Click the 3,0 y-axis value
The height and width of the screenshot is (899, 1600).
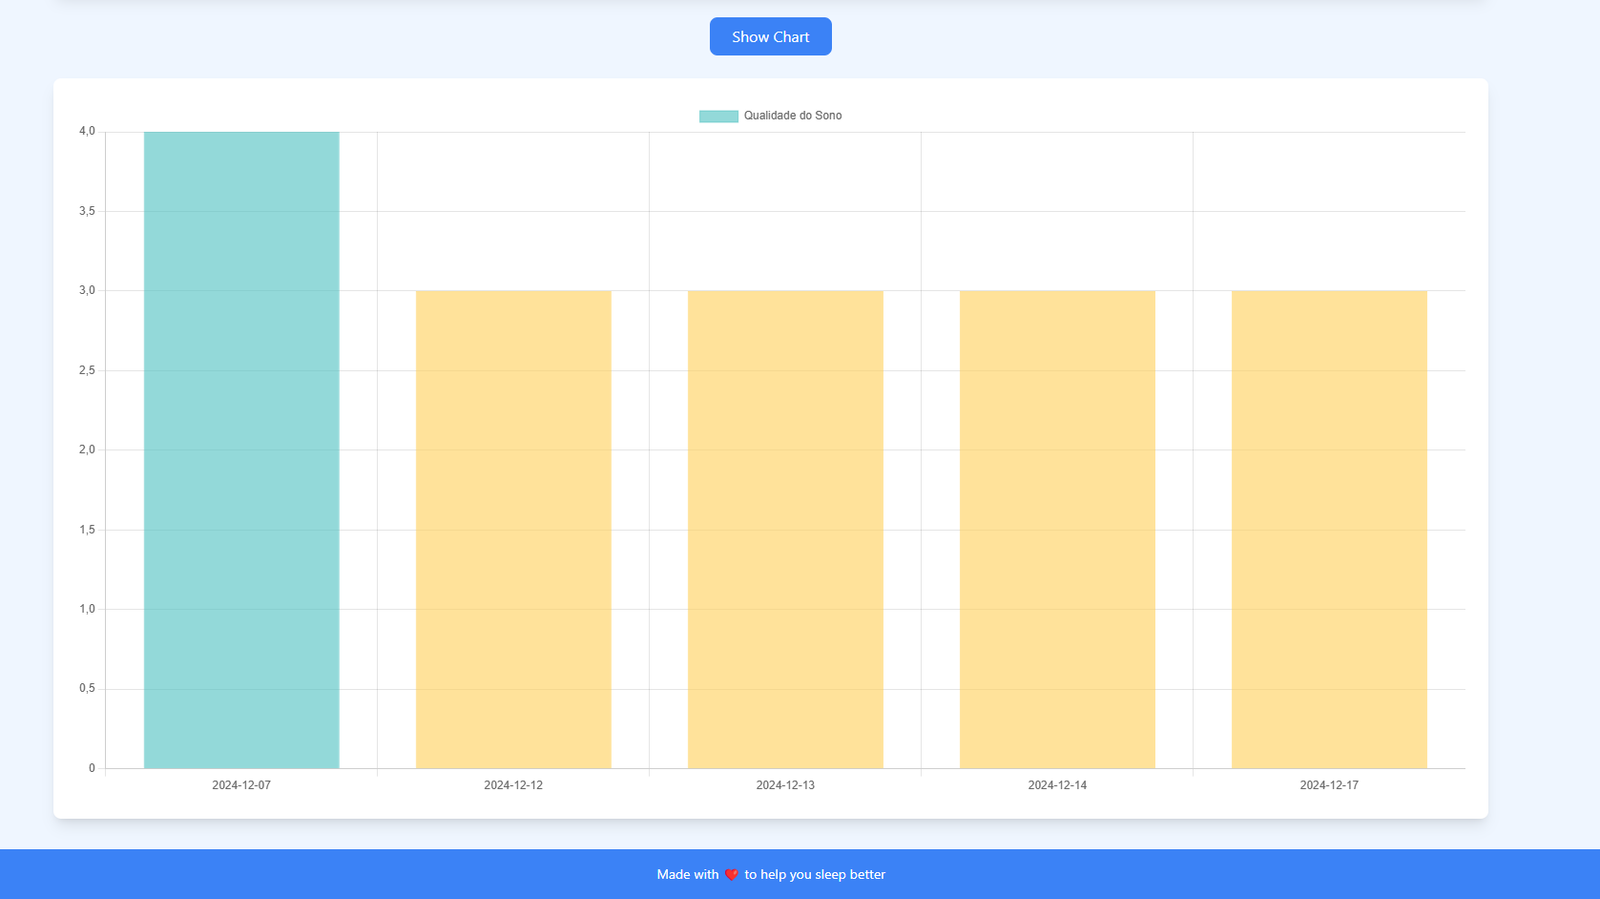pyautogui.click(x=87, y=290)
